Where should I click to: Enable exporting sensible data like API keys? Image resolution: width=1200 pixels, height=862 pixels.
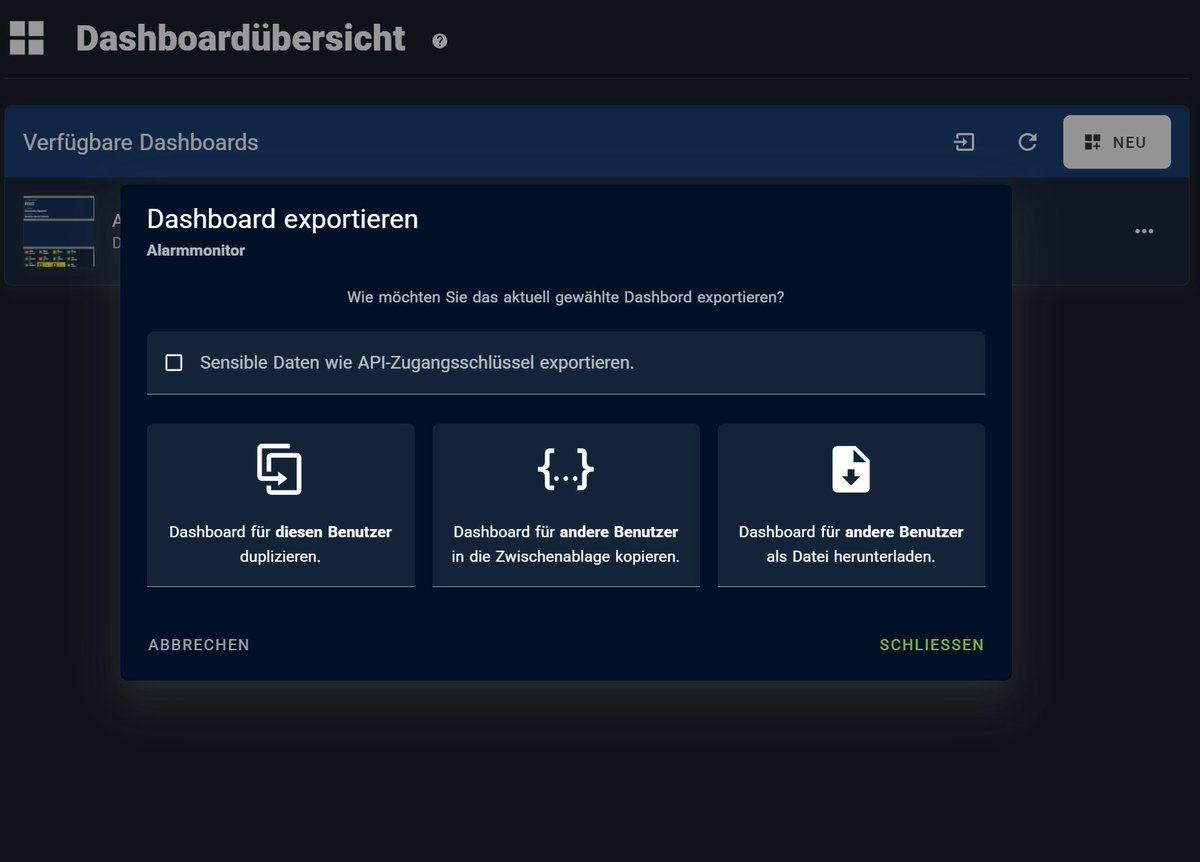(174, 362)
